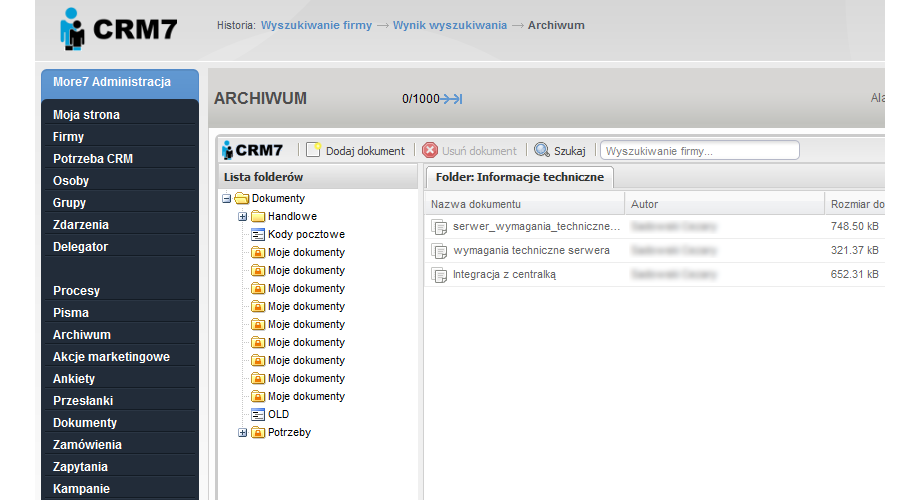
Task: Follow the Wynik wyszukiwania breadcrumb link
Action: (450, 25)
